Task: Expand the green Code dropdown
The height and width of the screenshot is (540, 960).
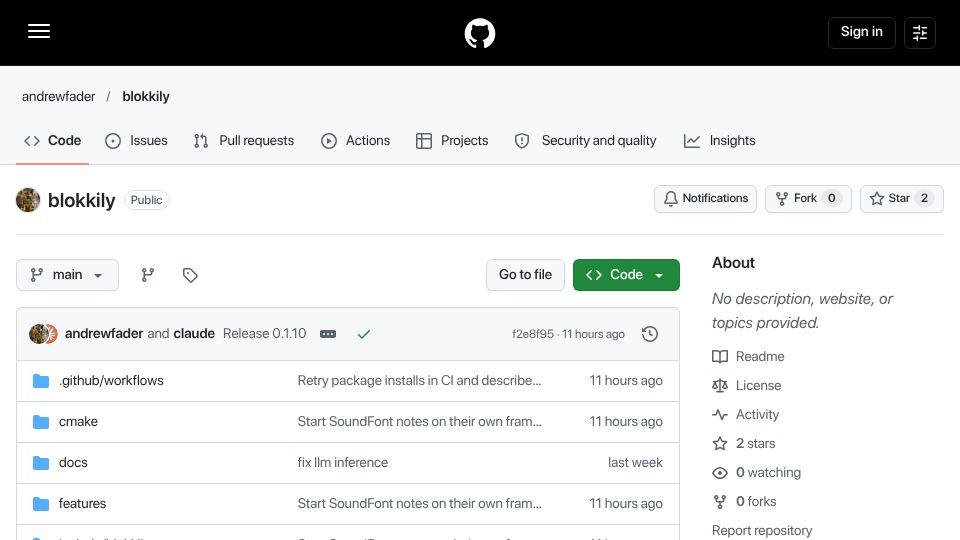Action: pyautogui.click(x=626, y=275)
